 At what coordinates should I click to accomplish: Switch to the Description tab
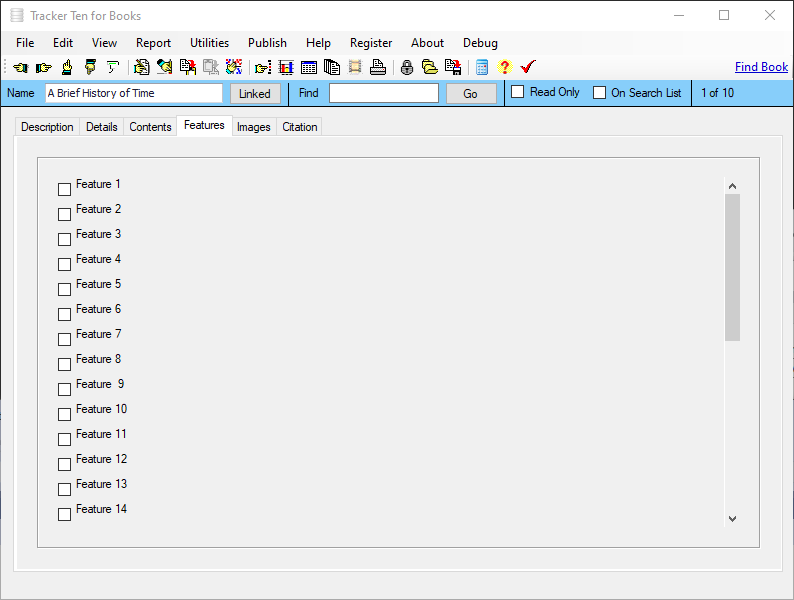tap(47, 127)
